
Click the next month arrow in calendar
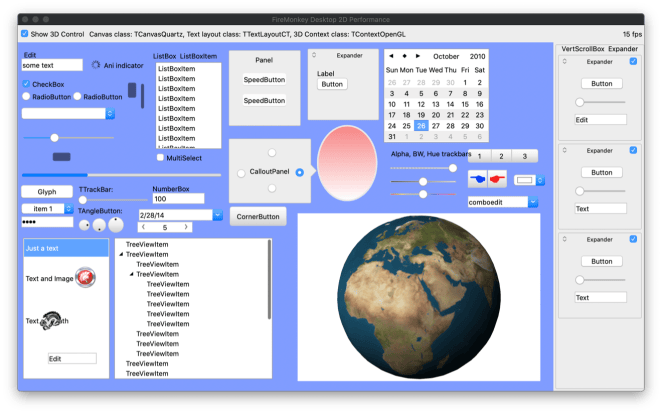[x=418, y=56]
